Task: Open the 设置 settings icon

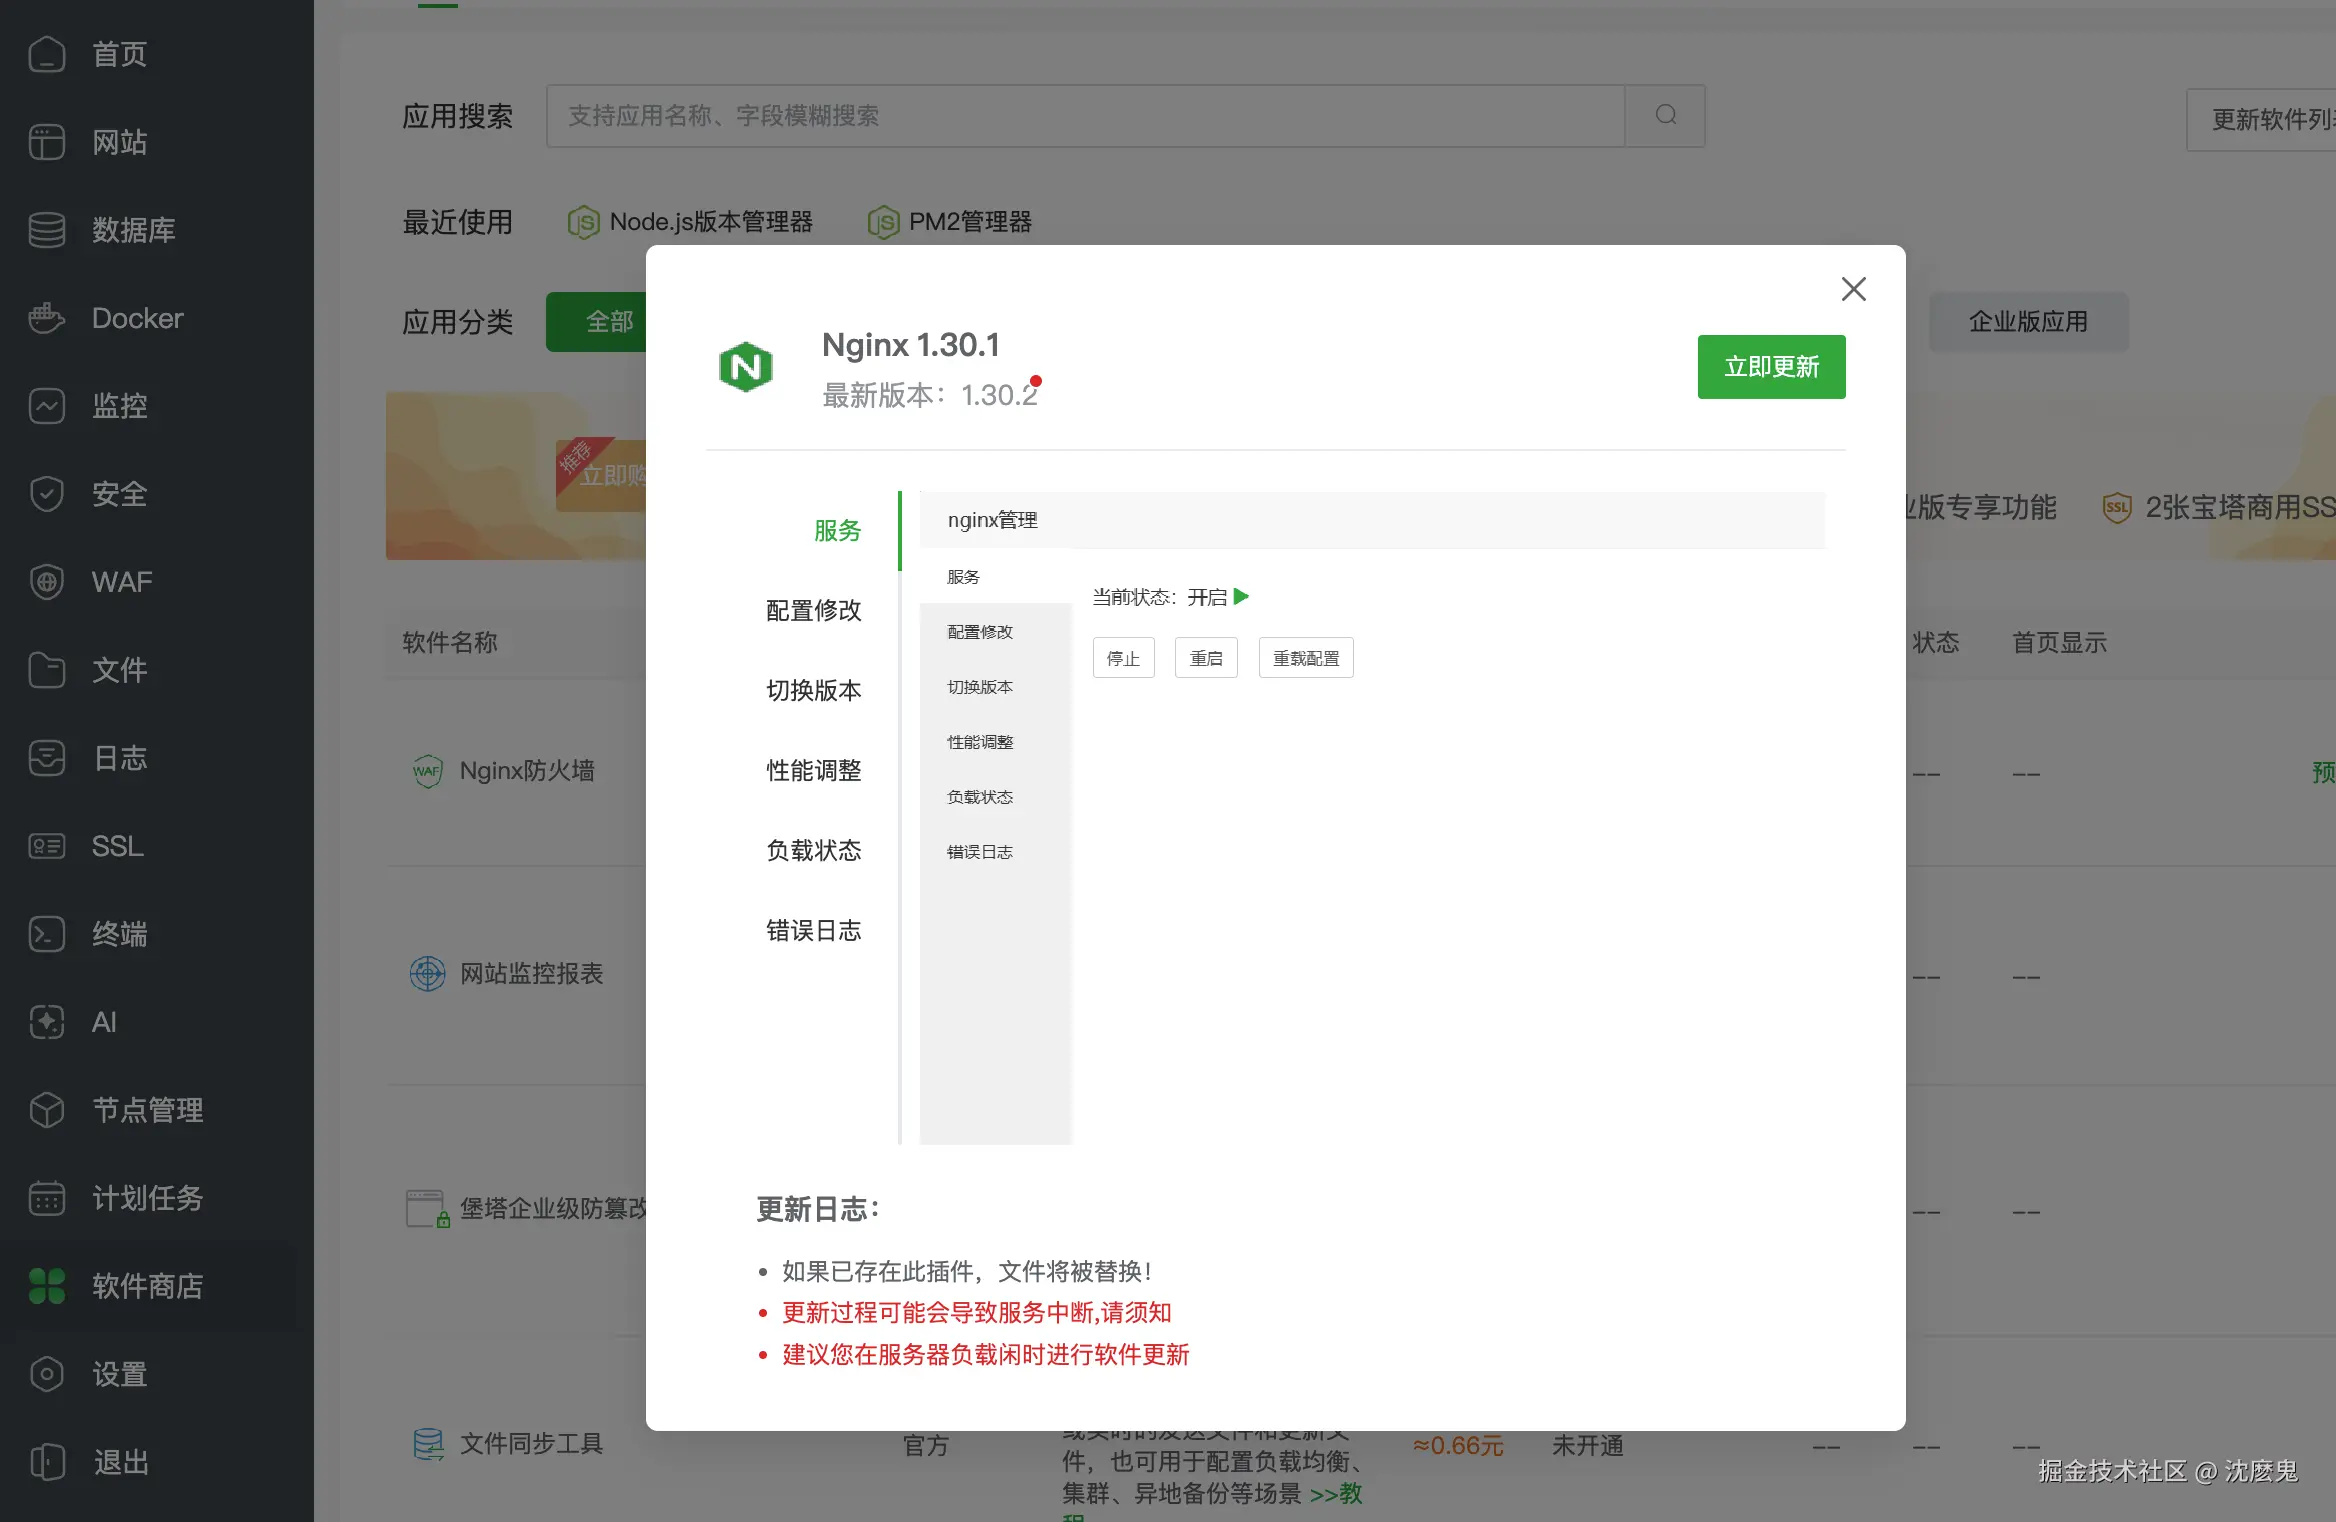Action: (47, 1374)
